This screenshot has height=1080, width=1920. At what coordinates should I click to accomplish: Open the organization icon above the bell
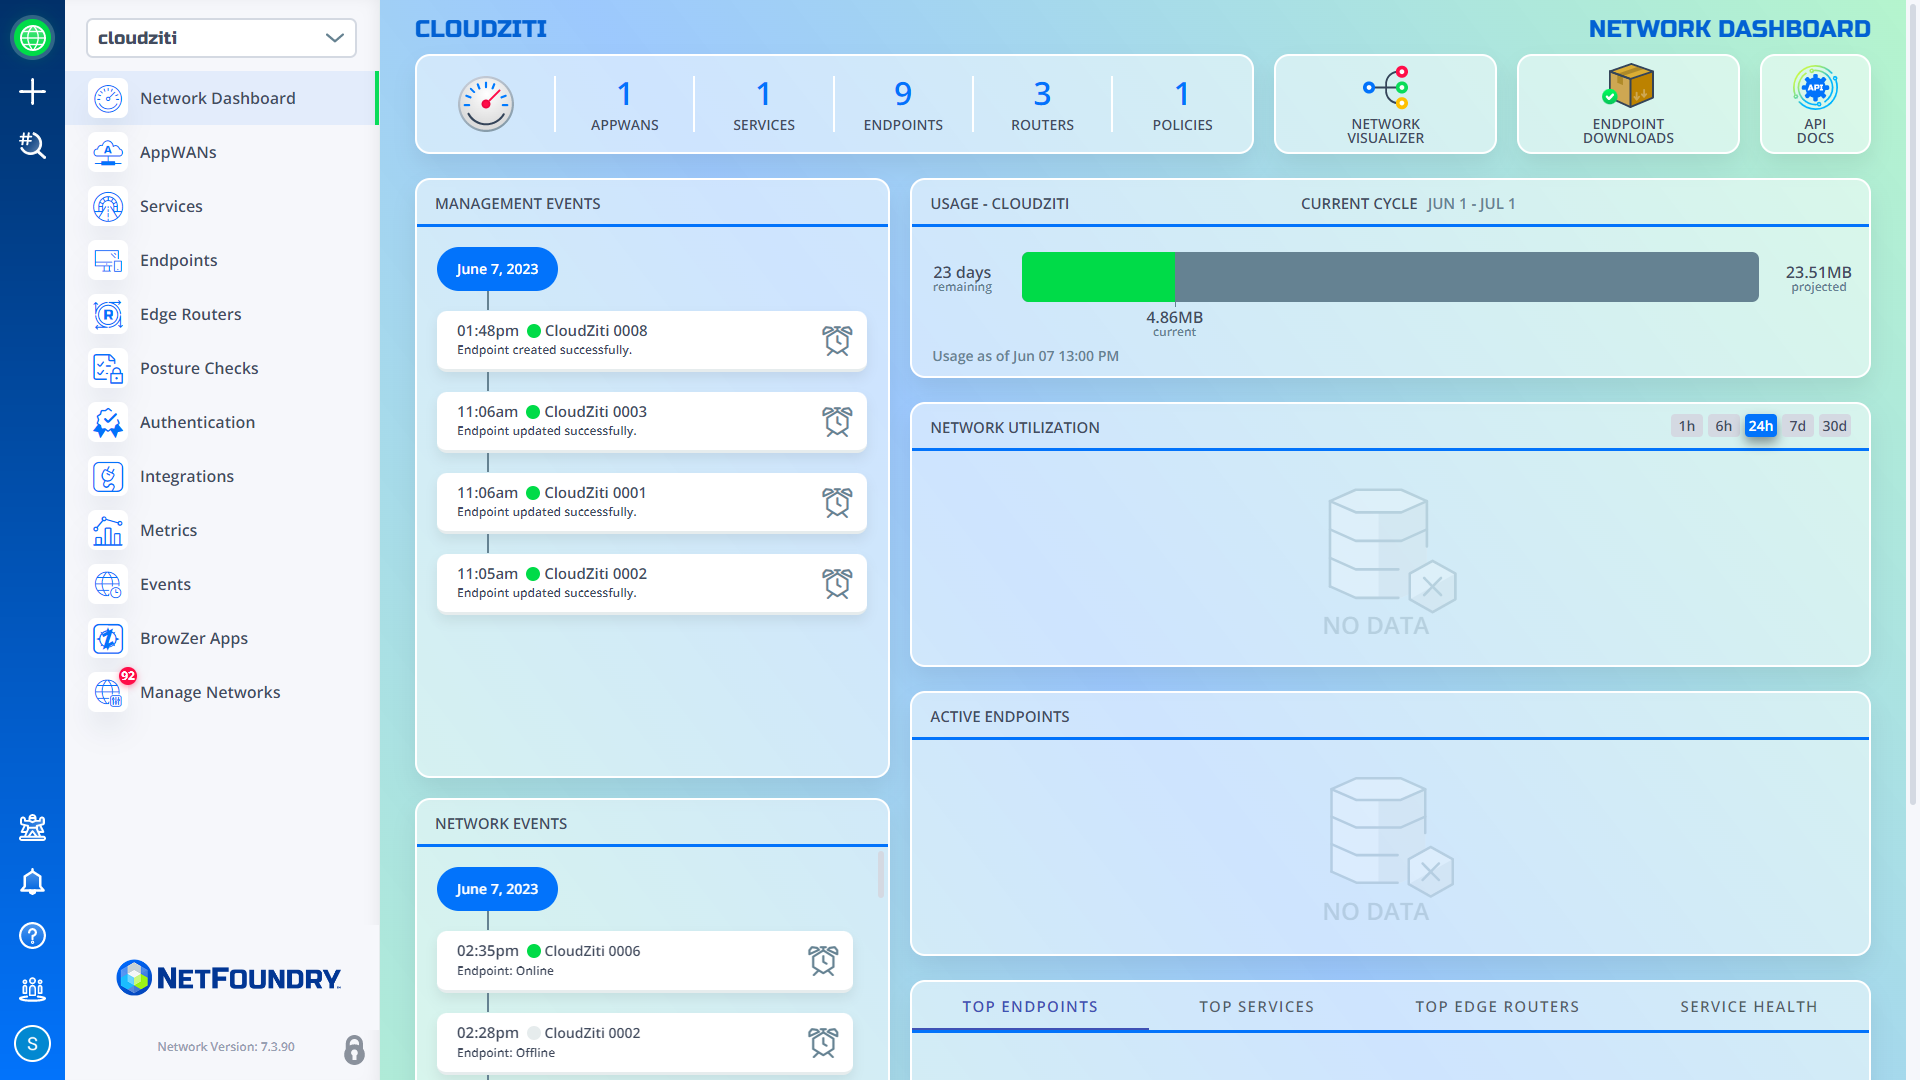[x=32, y=827]
